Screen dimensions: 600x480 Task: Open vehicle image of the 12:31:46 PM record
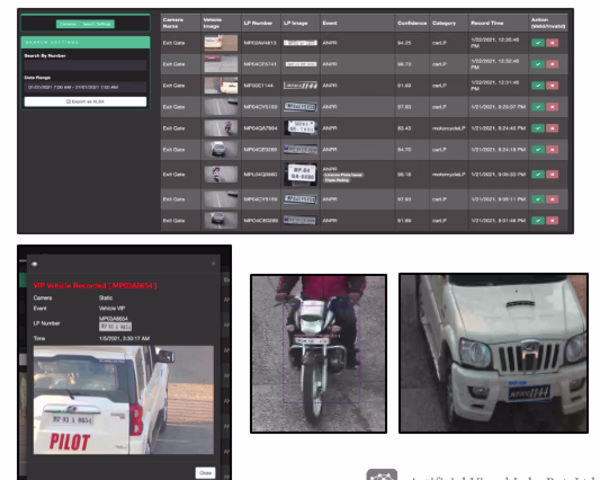coord(221,85)
